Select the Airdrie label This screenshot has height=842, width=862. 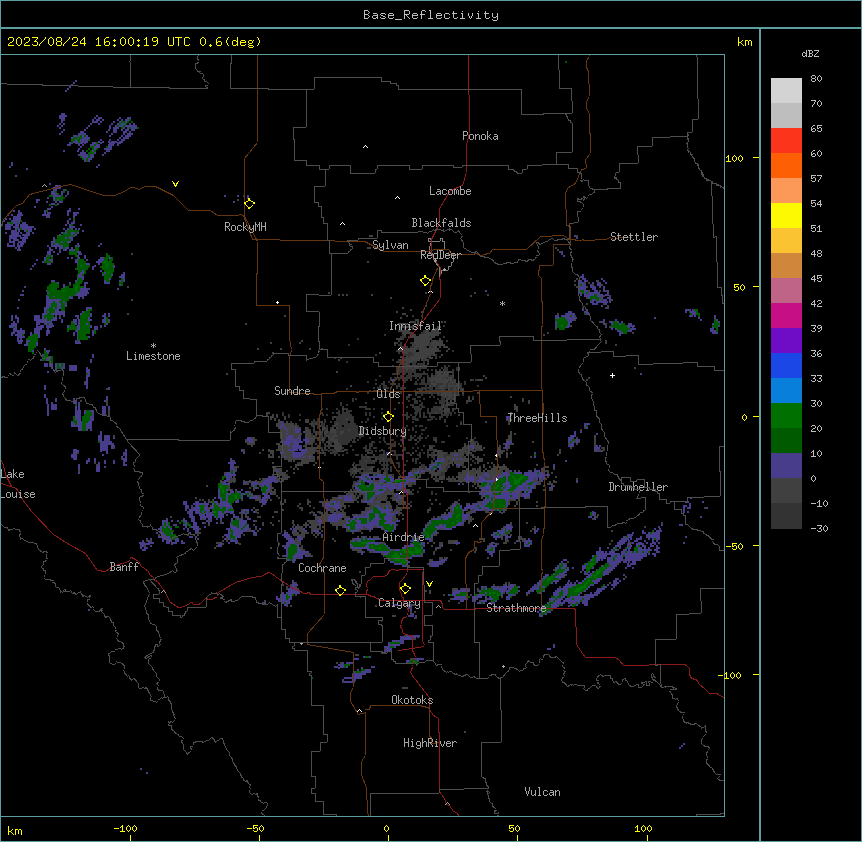pyautogui.click(x=404, y=537)
